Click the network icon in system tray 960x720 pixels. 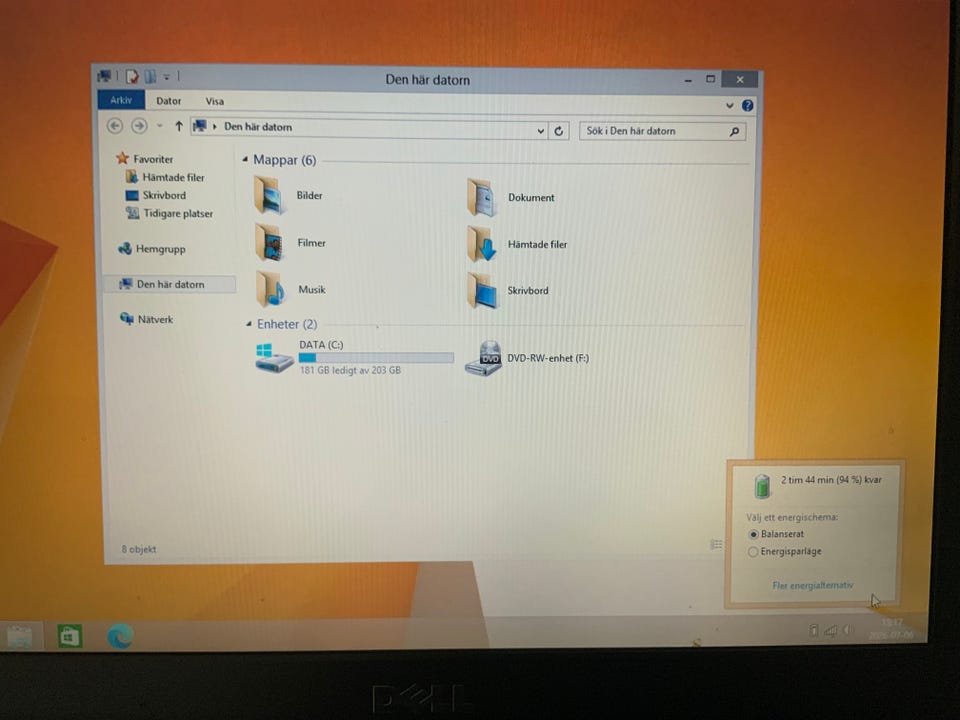(x=831, y=630)
